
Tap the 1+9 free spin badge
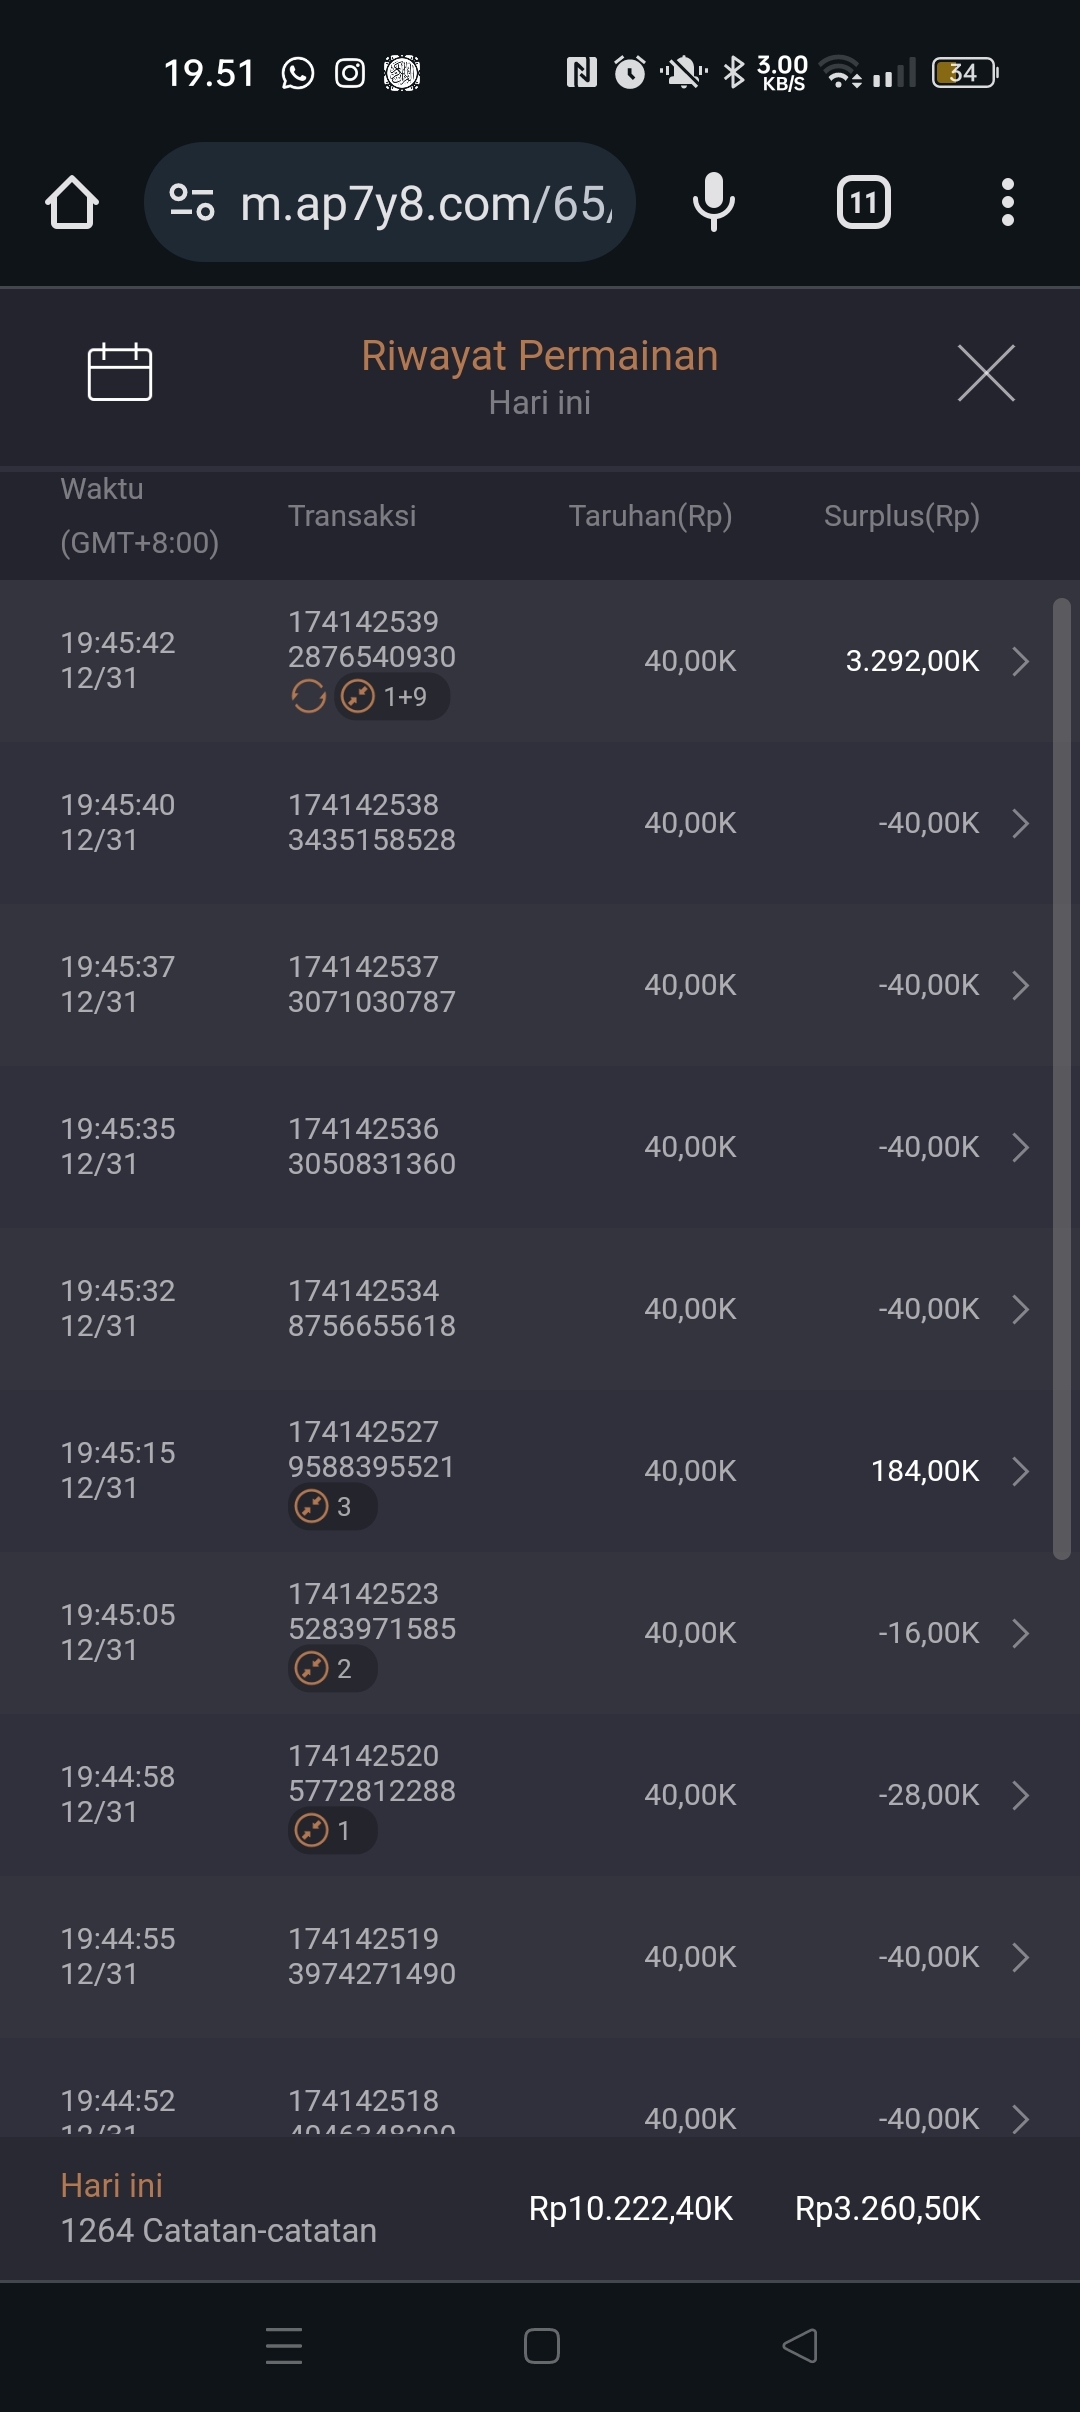(x=392, y=696)
